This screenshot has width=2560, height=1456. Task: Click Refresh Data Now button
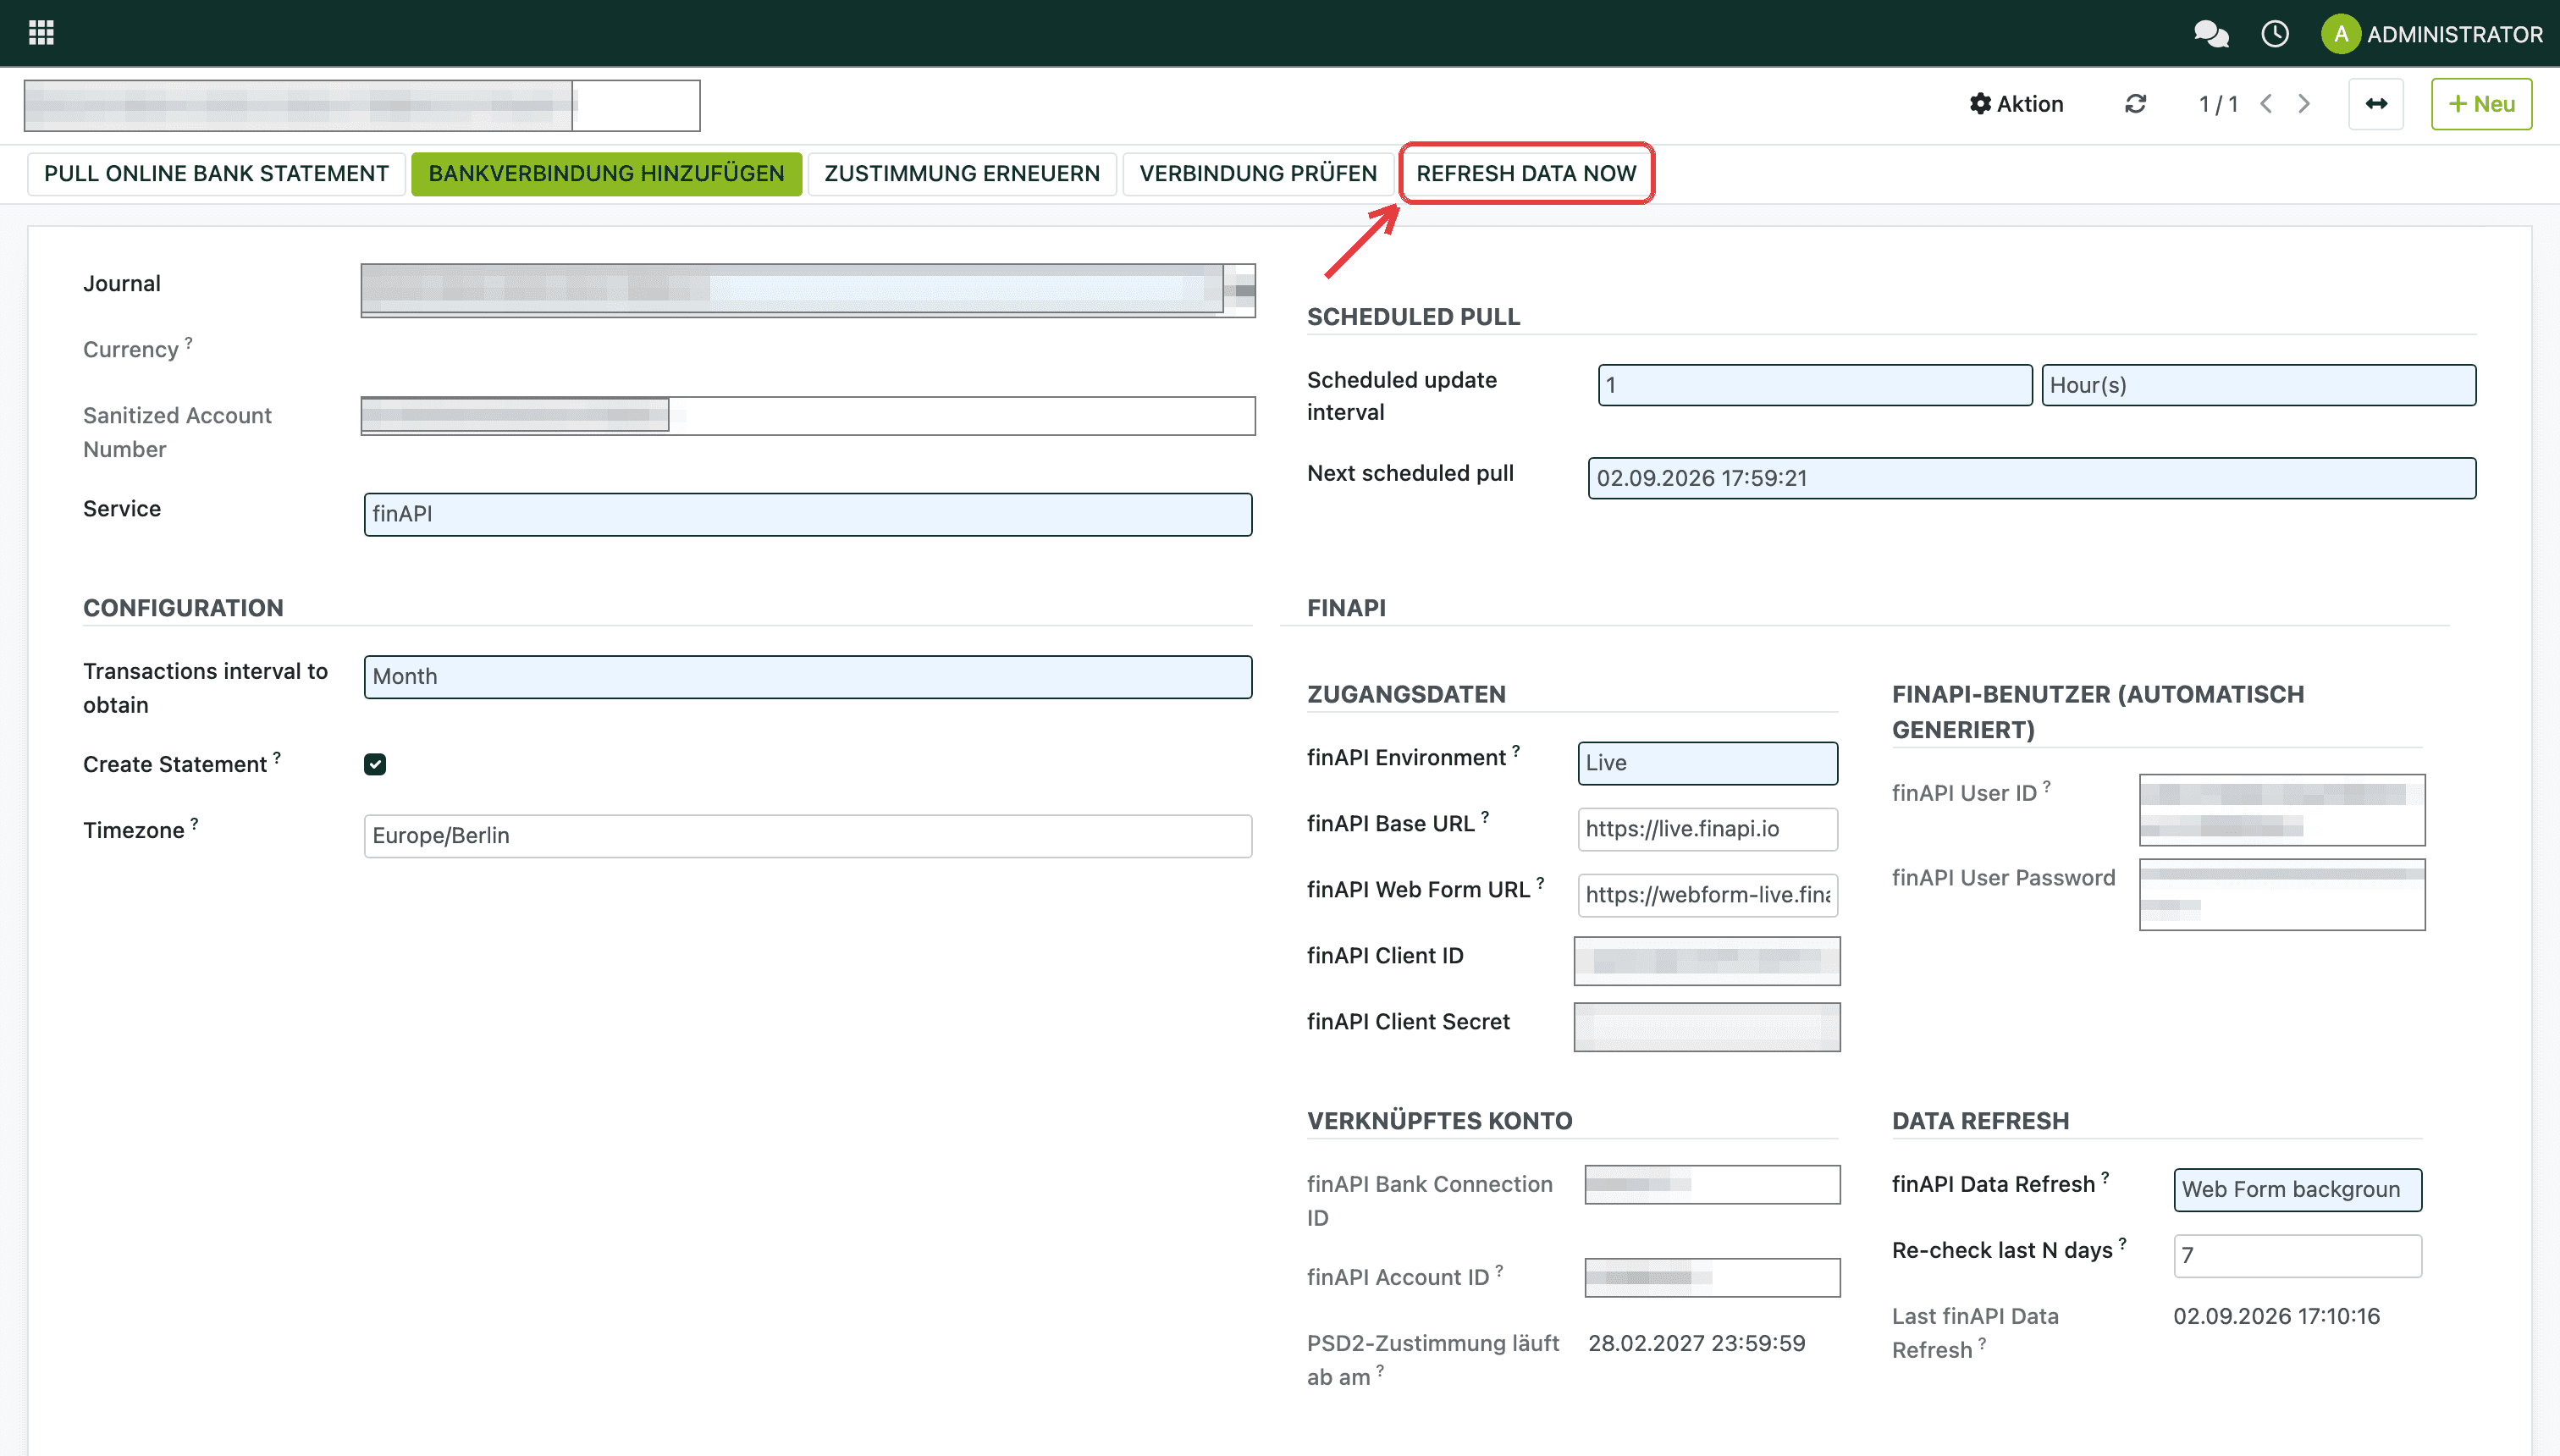[x=1526, y=174]
